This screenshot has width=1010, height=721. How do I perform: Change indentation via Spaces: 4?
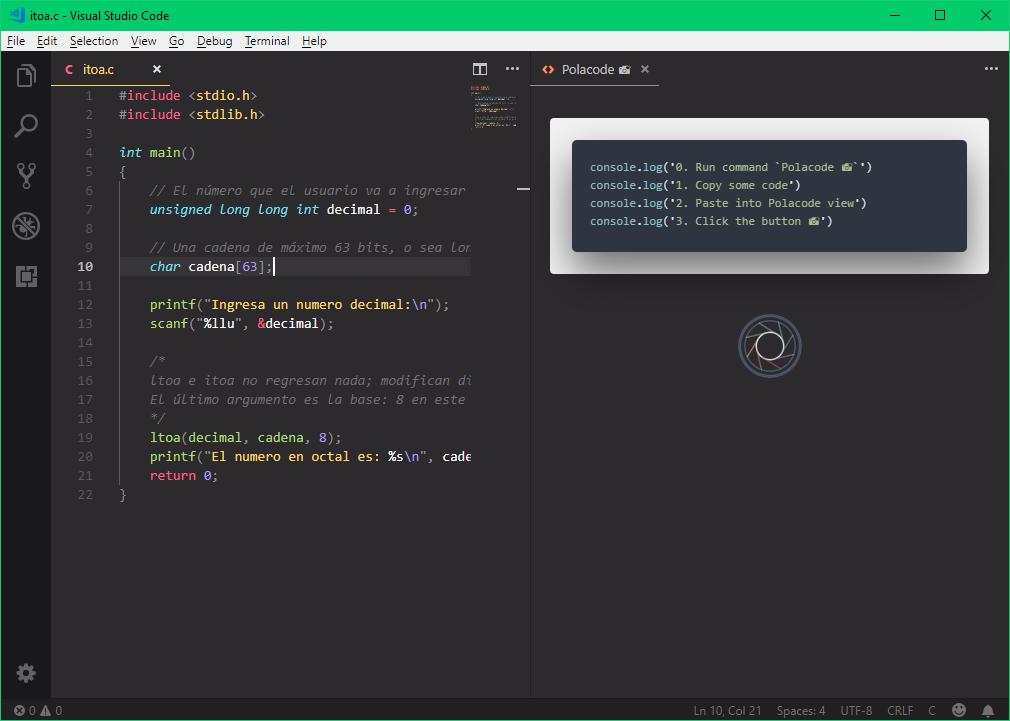[x=801, y=711]
